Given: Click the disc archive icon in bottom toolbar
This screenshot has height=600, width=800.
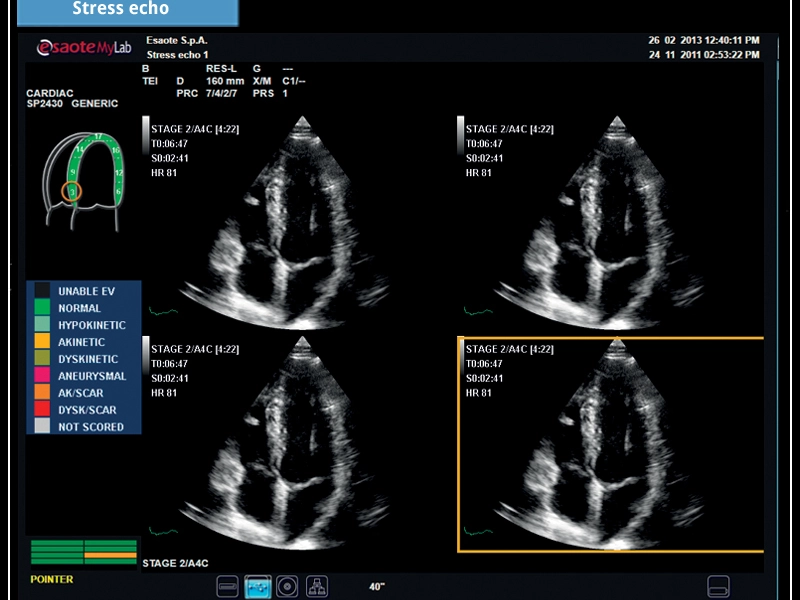Looking at the screenshot, I should coord(288,585).
